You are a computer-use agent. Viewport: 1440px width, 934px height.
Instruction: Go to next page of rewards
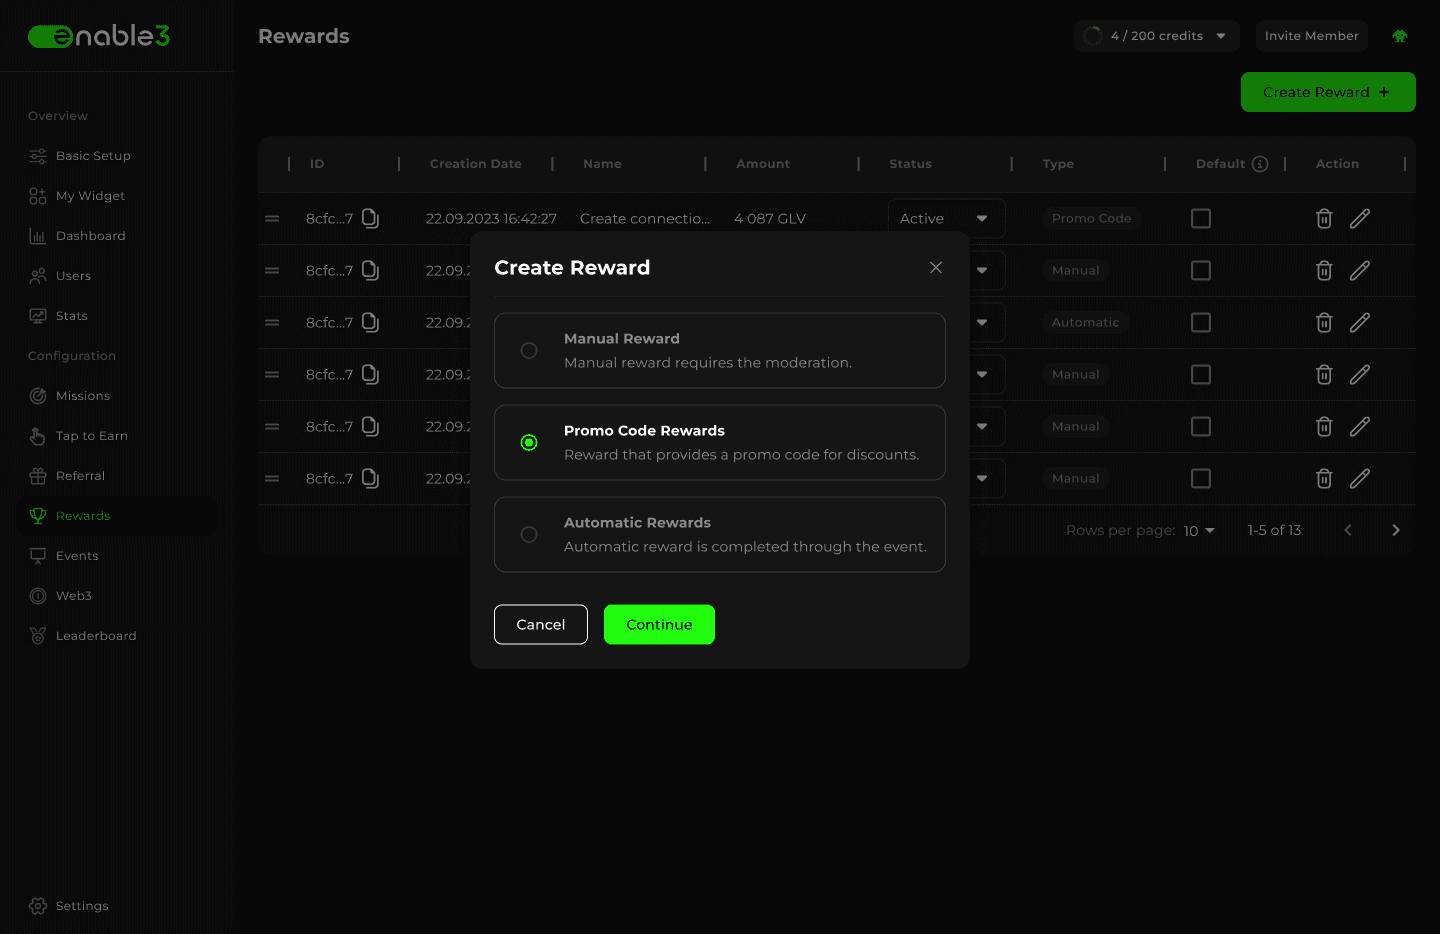pos(1396,530)
